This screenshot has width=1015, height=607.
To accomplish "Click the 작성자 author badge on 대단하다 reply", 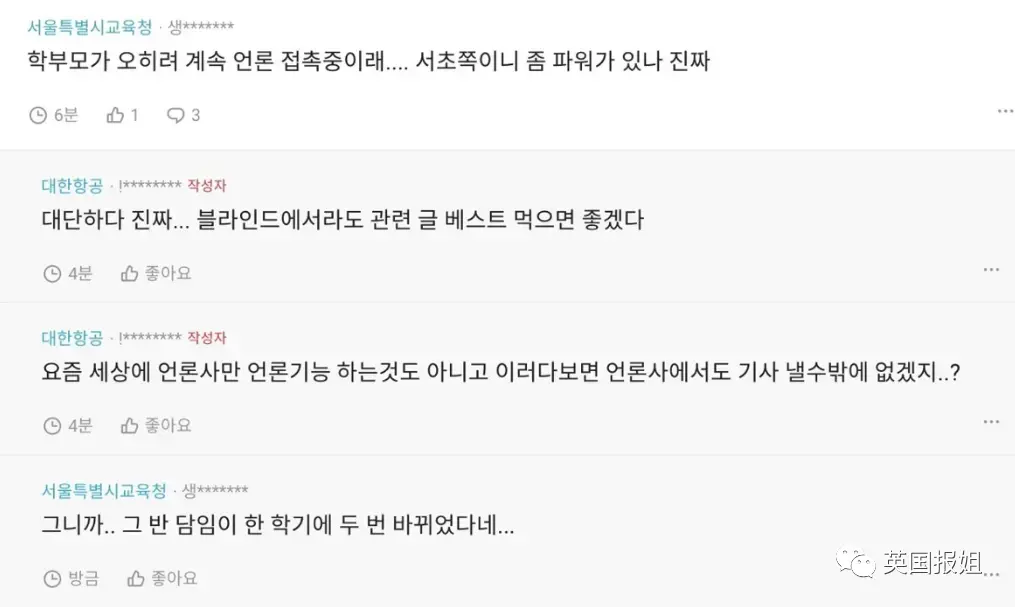I will coord(207,185).
